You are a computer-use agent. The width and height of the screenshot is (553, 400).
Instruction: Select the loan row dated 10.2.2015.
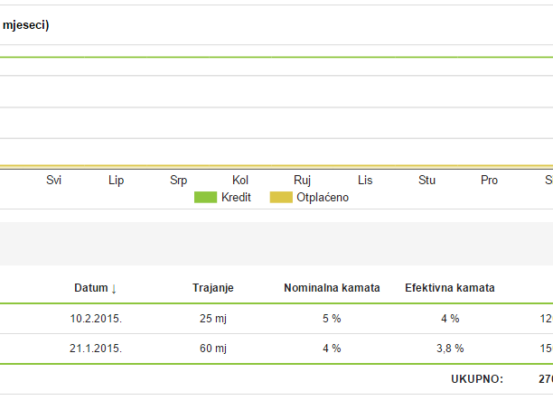click(x=276, y=319)
